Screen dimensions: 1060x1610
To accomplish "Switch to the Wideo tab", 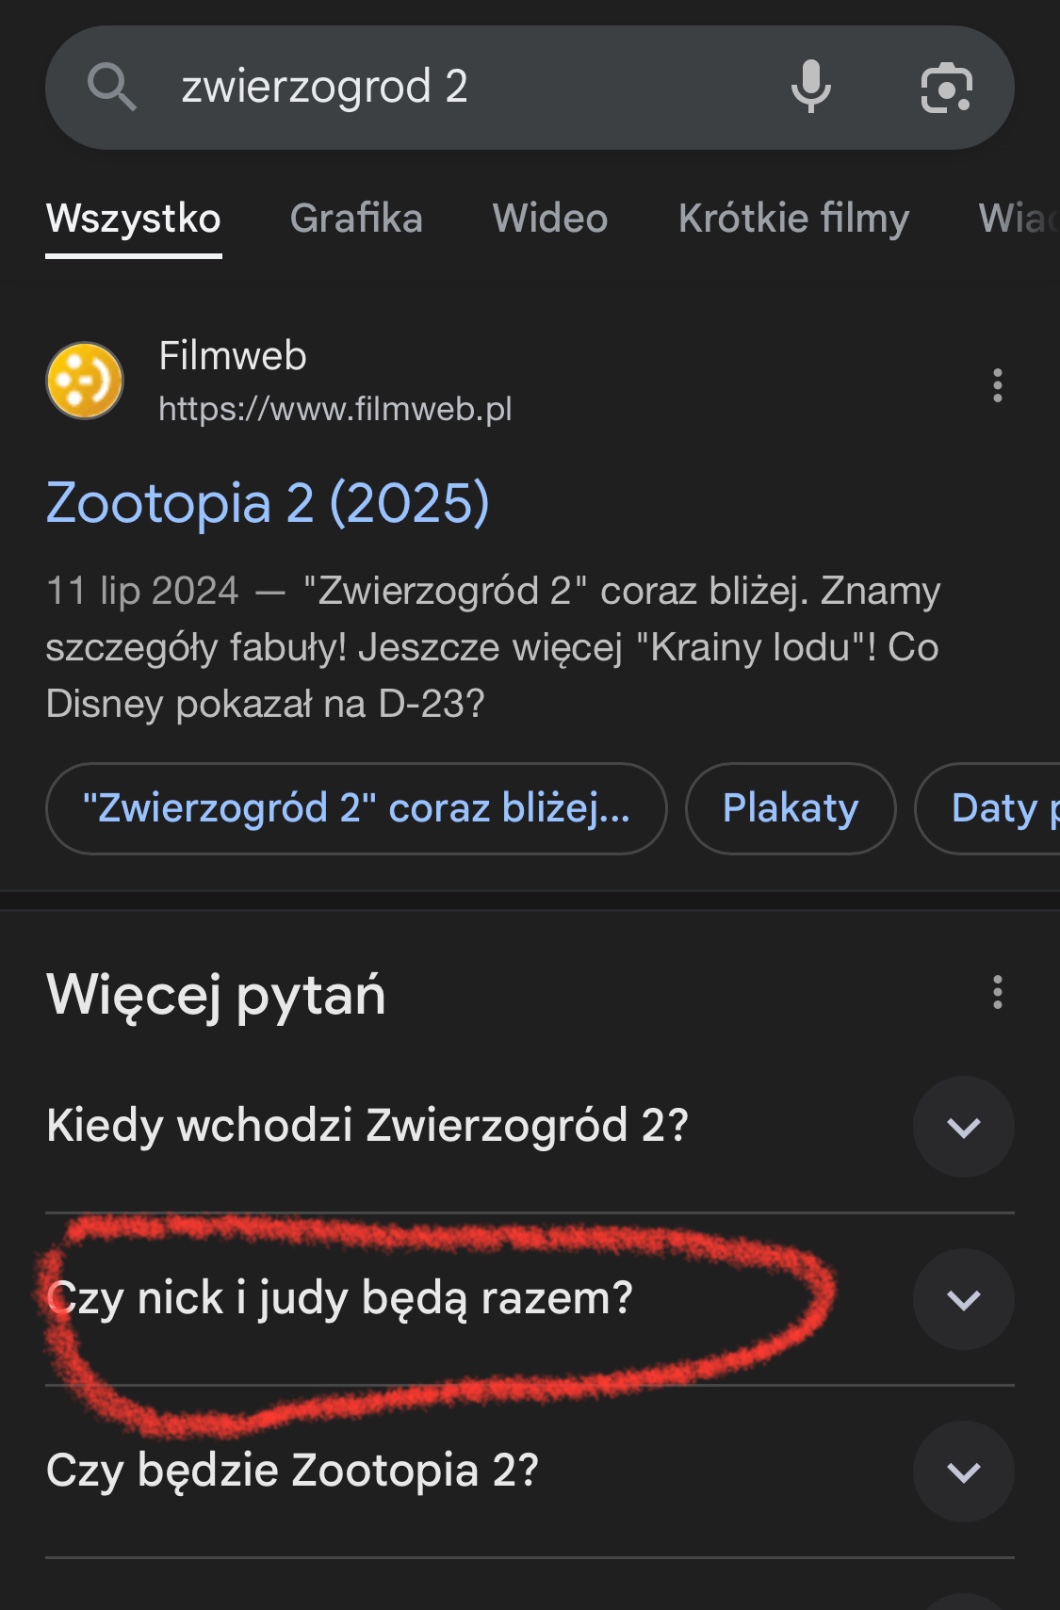I will point(550,218).
